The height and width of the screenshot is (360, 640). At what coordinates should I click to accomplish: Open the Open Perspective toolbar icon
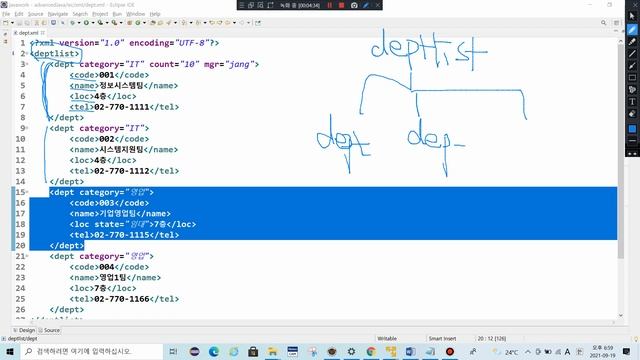[x=617, y=23]
